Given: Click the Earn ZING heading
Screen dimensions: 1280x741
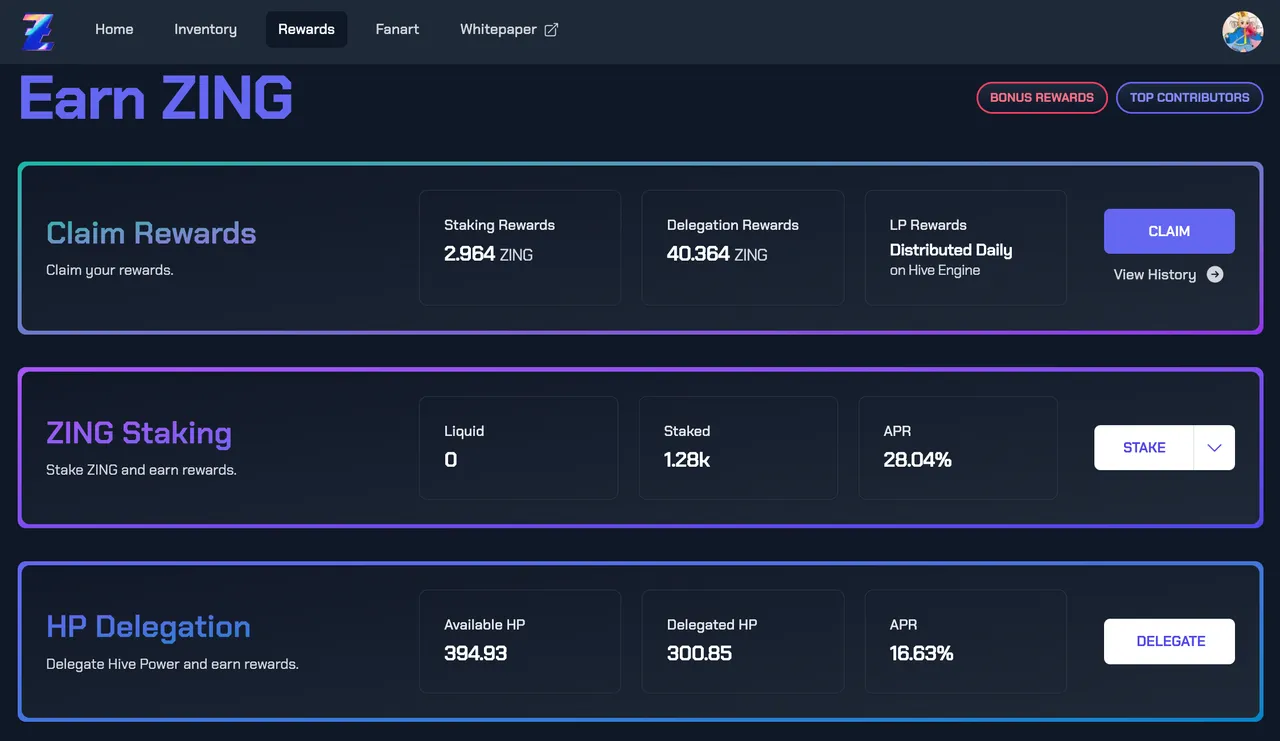Looking at the screenshot, I should click(156, 98).
